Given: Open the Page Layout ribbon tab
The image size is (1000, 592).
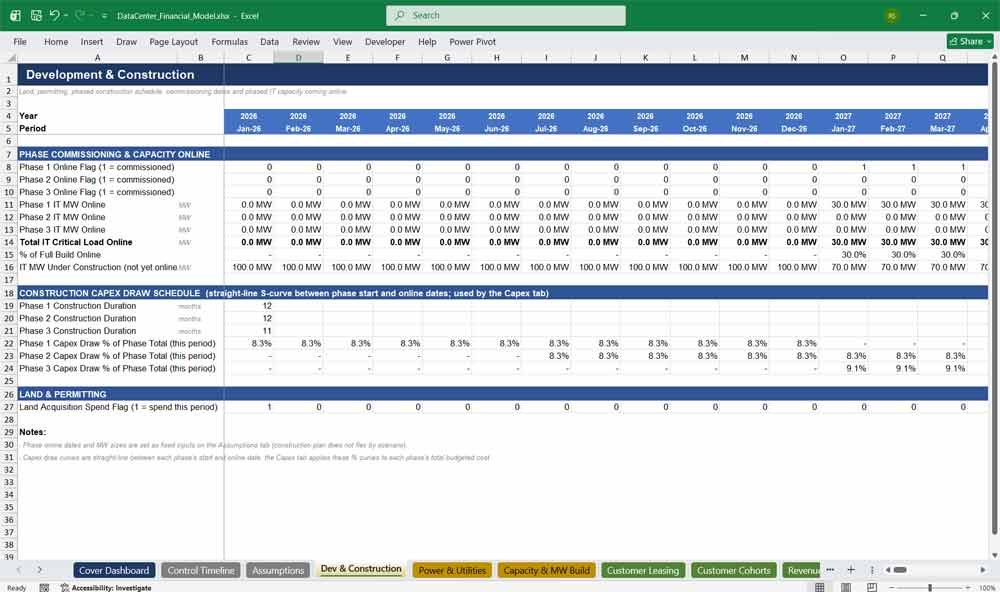Looking at the screenshot, I should [173, 41].
